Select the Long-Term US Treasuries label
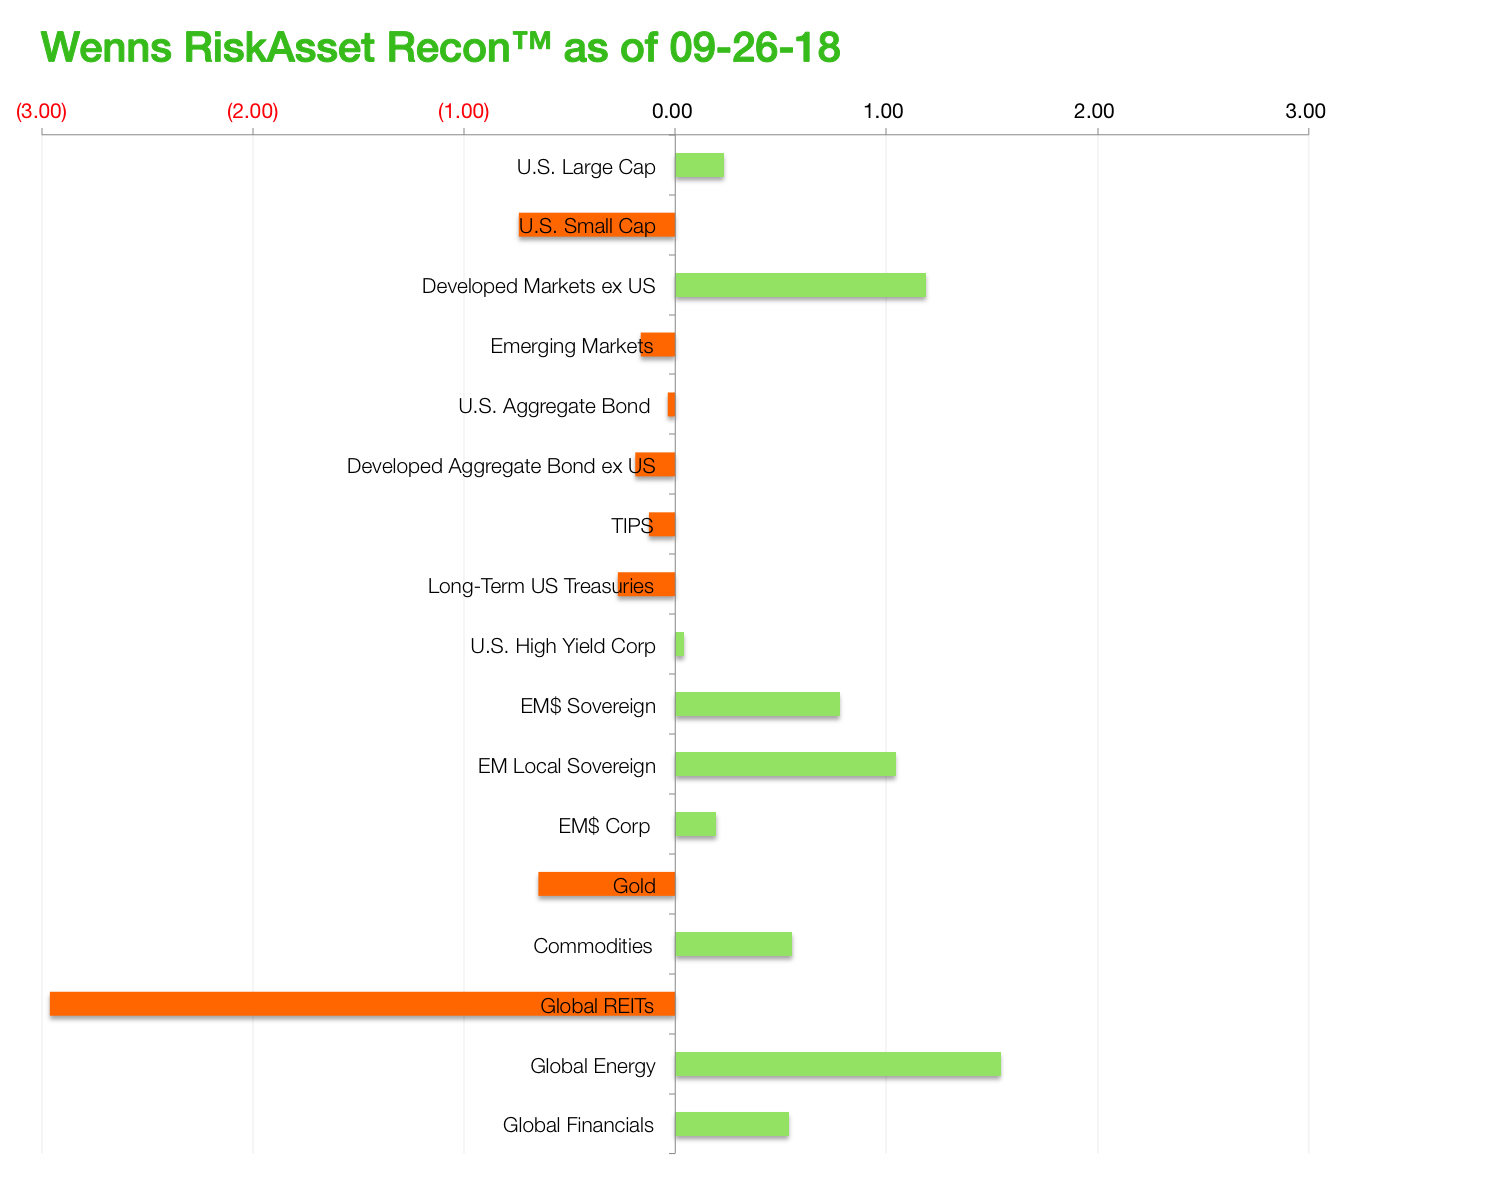This screenshot has height=1182, width=1509. (541, 586)
